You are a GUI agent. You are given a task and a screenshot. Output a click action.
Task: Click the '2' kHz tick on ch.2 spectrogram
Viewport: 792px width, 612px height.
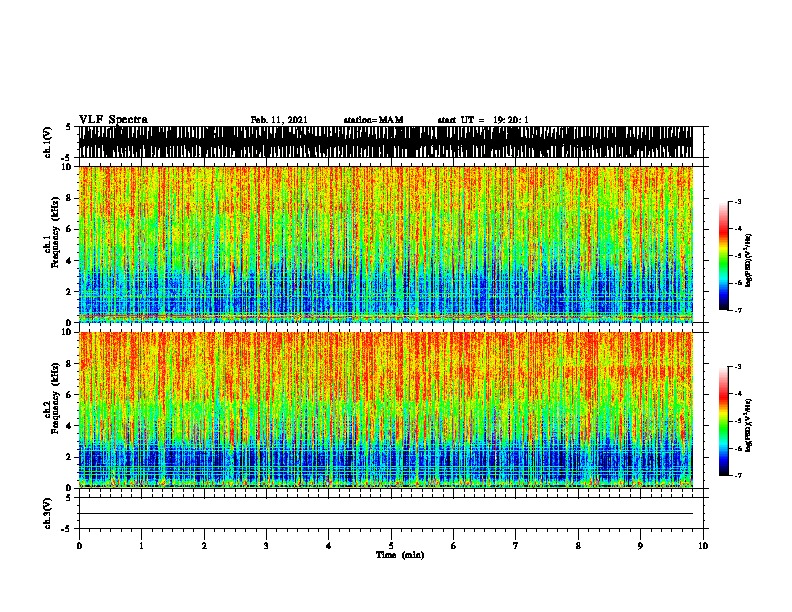pyautogui.click(x=70, y=457)
